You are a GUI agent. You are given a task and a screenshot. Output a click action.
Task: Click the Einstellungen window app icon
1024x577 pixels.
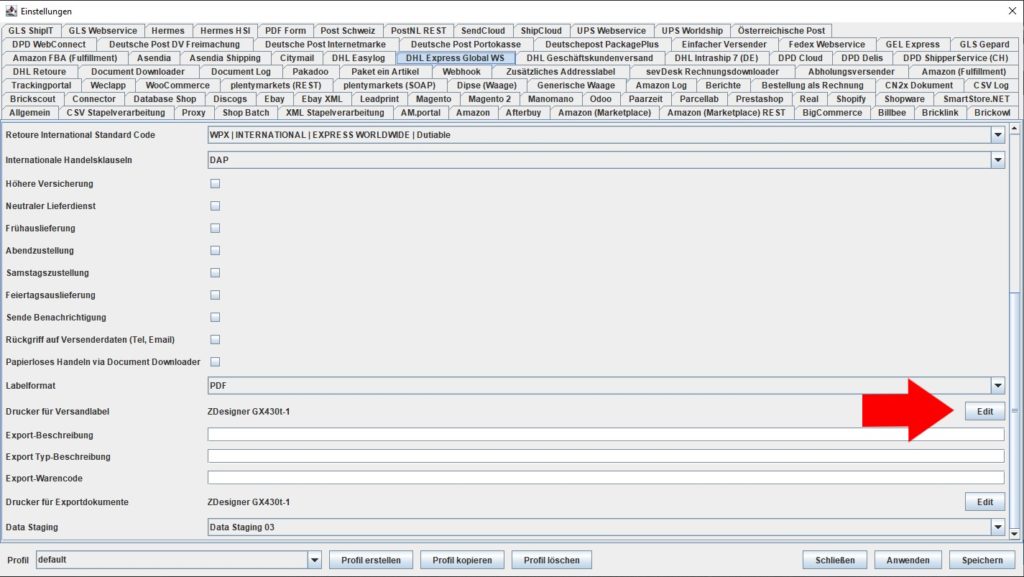pos(11,11)
